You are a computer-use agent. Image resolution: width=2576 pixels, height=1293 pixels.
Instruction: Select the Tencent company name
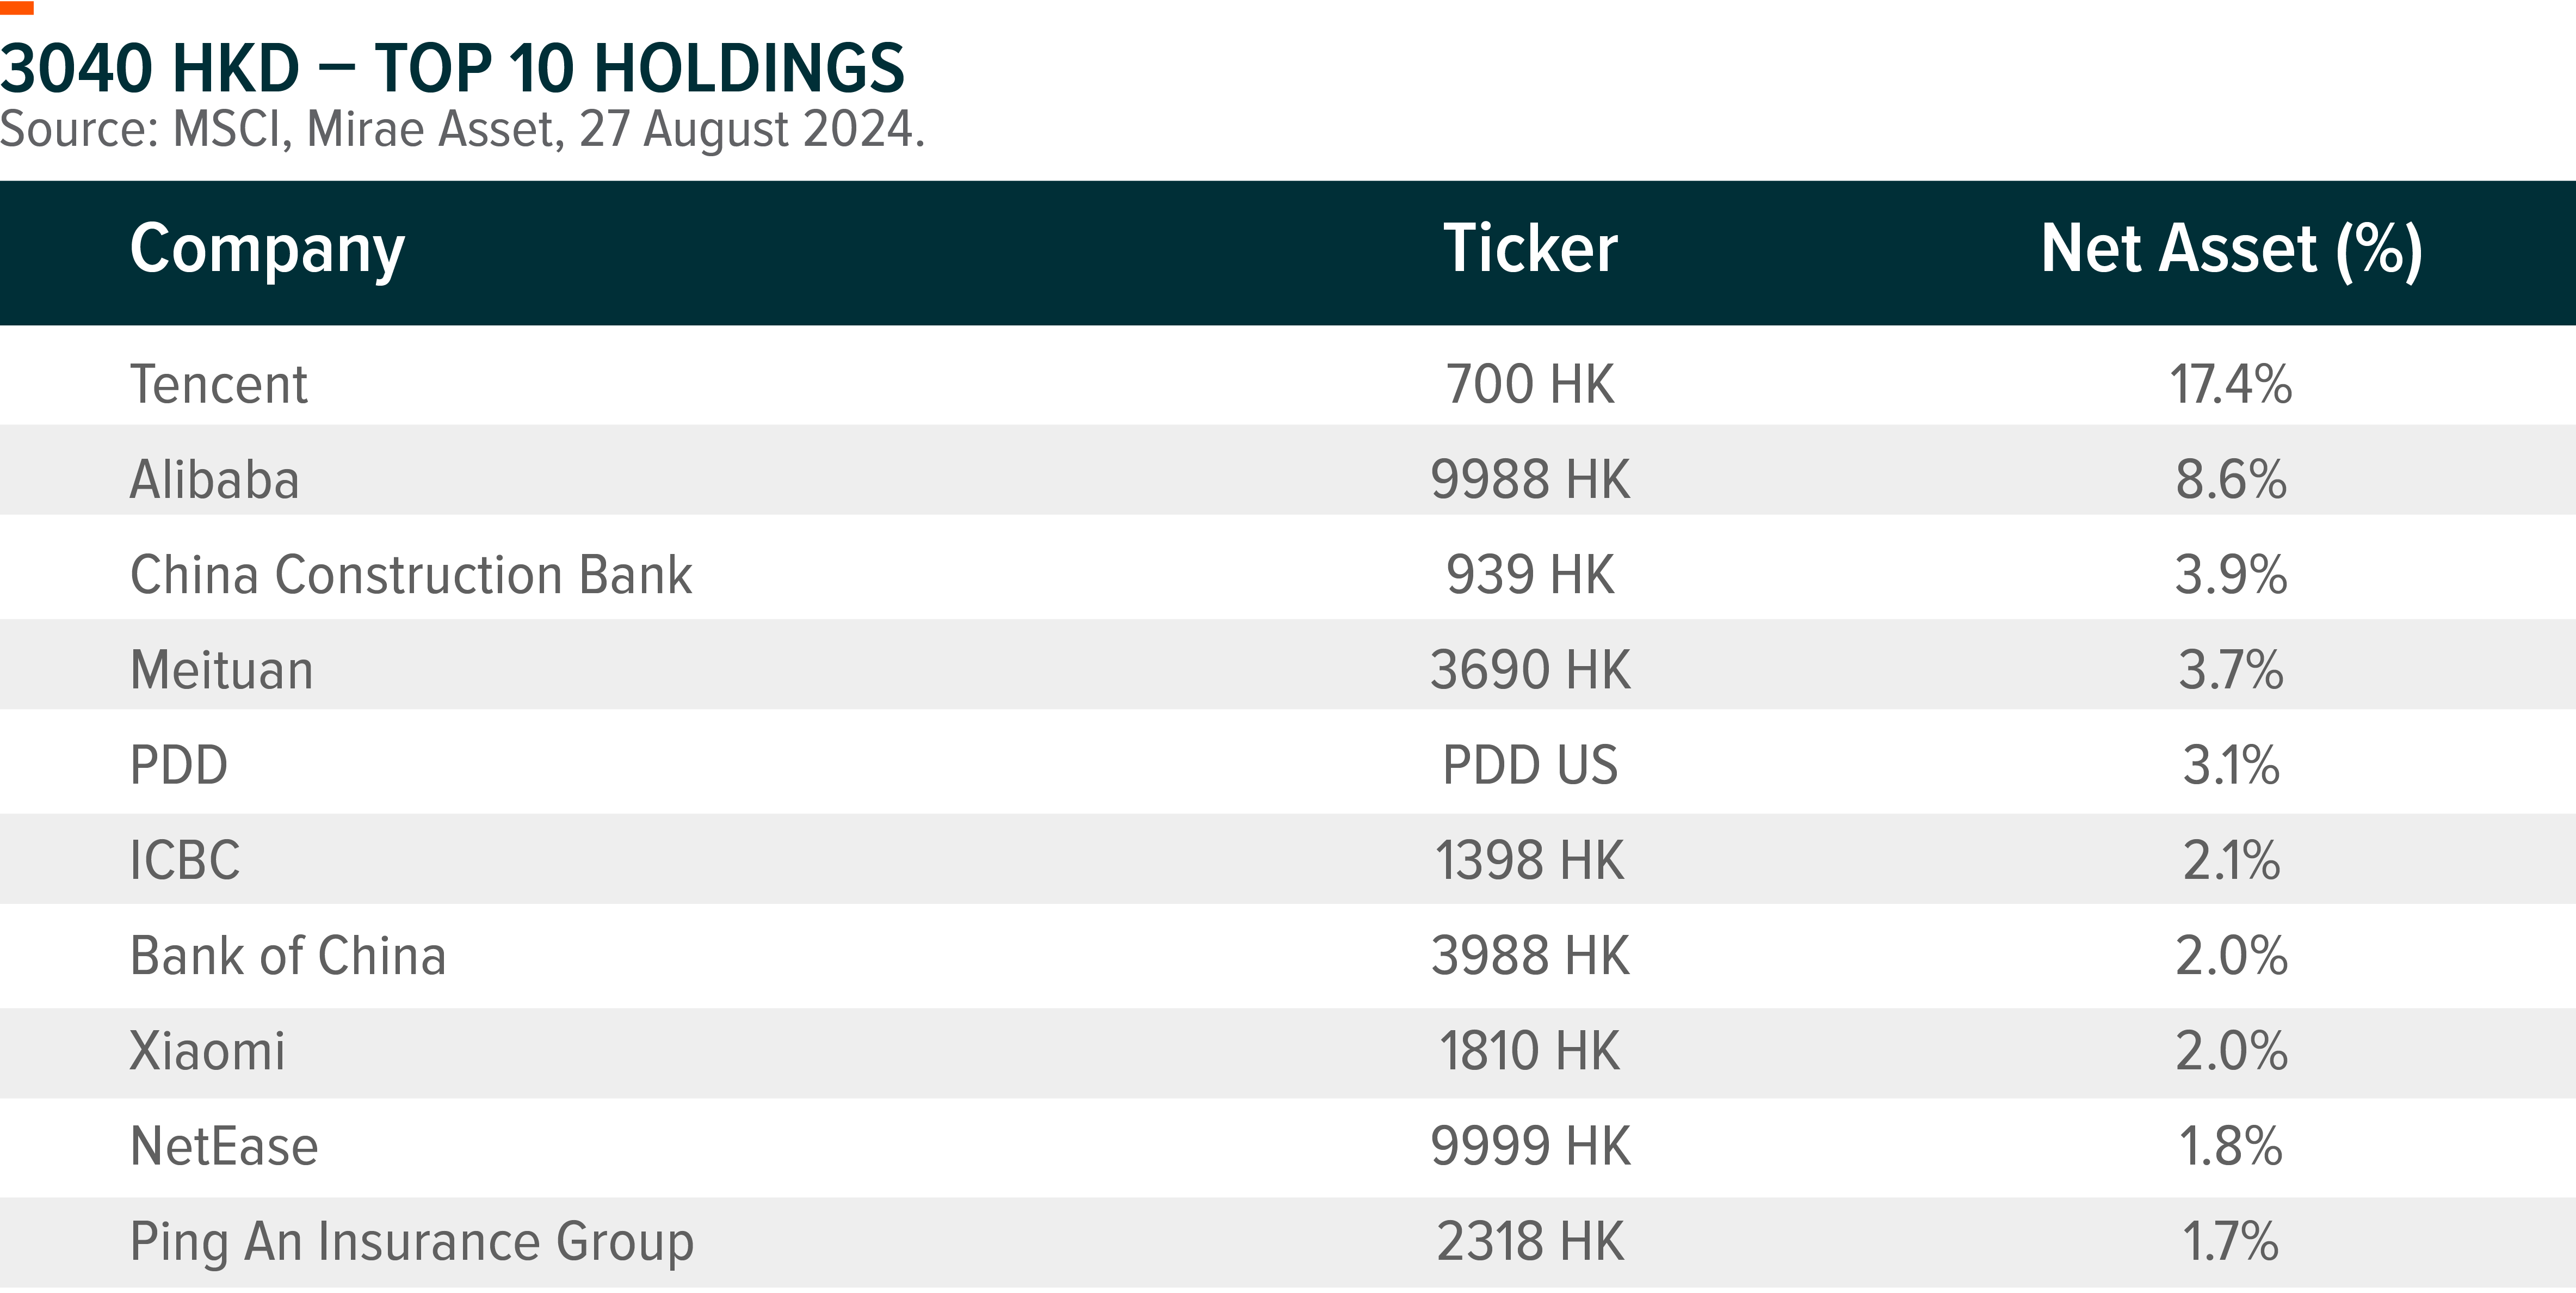tap(219, 384)
